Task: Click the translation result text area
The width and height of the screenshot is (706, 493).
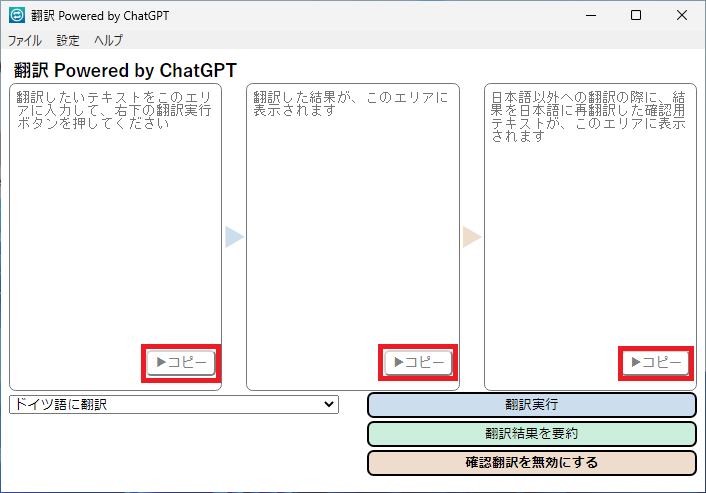Action: point(353,237)
